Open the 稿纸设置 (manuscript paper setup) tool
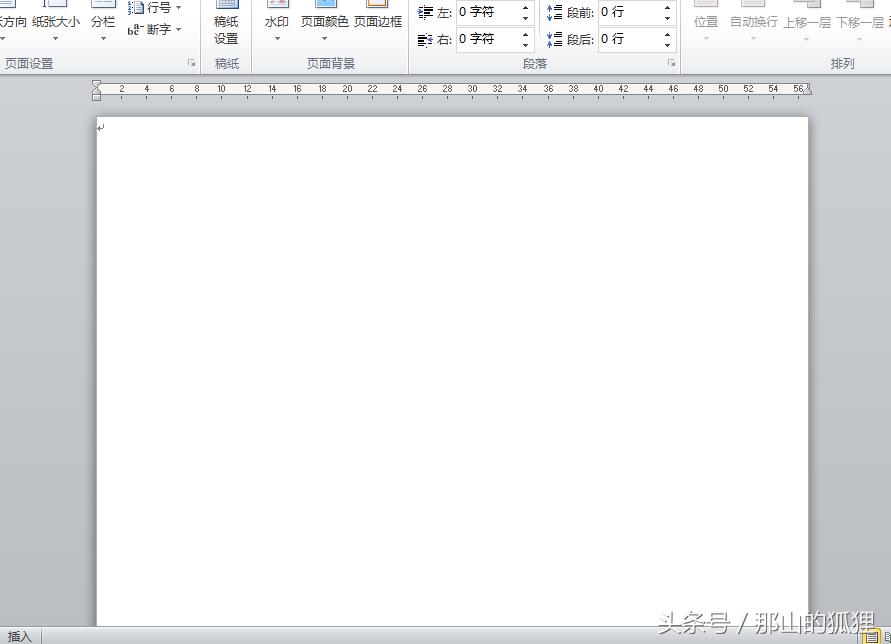Image resolution: width=891 pixels, height=644 pixels. tap(226, 22)
